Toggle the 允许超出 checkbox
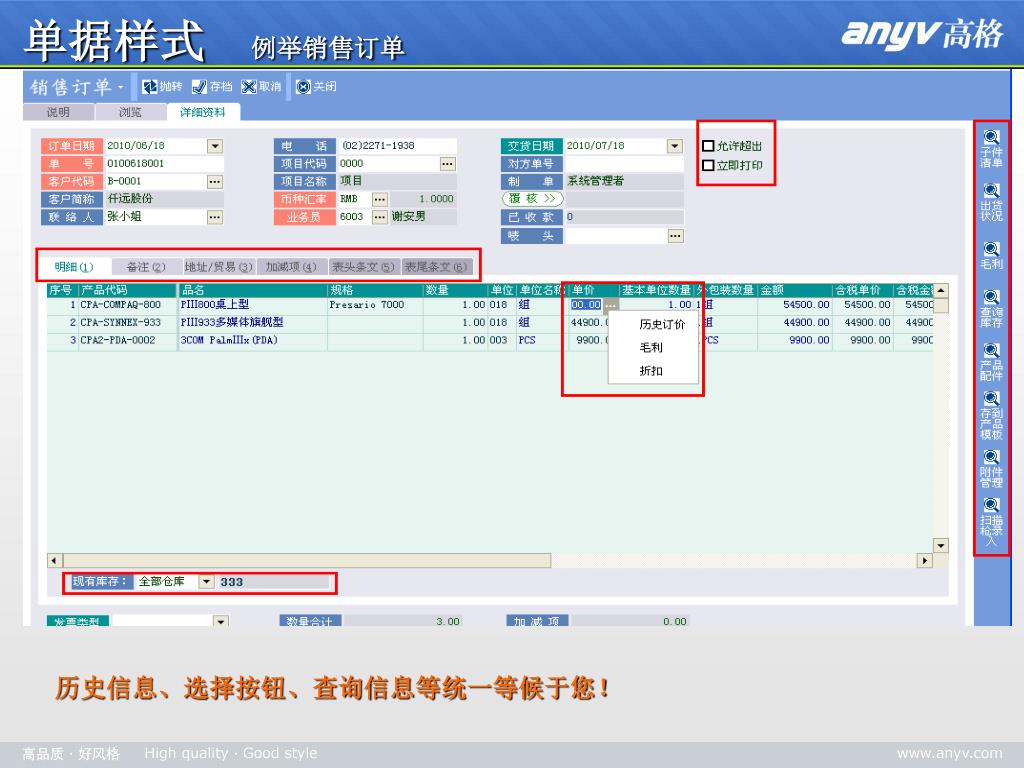The image size is (1024, 768). click(708, 146)
